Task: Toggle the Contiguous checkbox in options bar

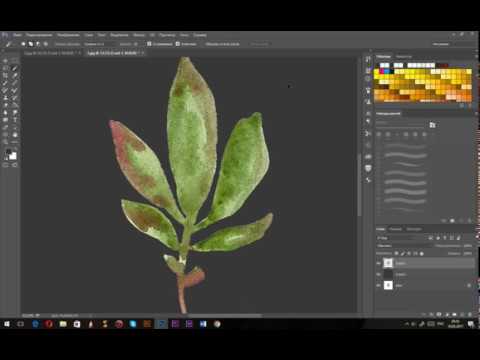Action: point(178,44)
